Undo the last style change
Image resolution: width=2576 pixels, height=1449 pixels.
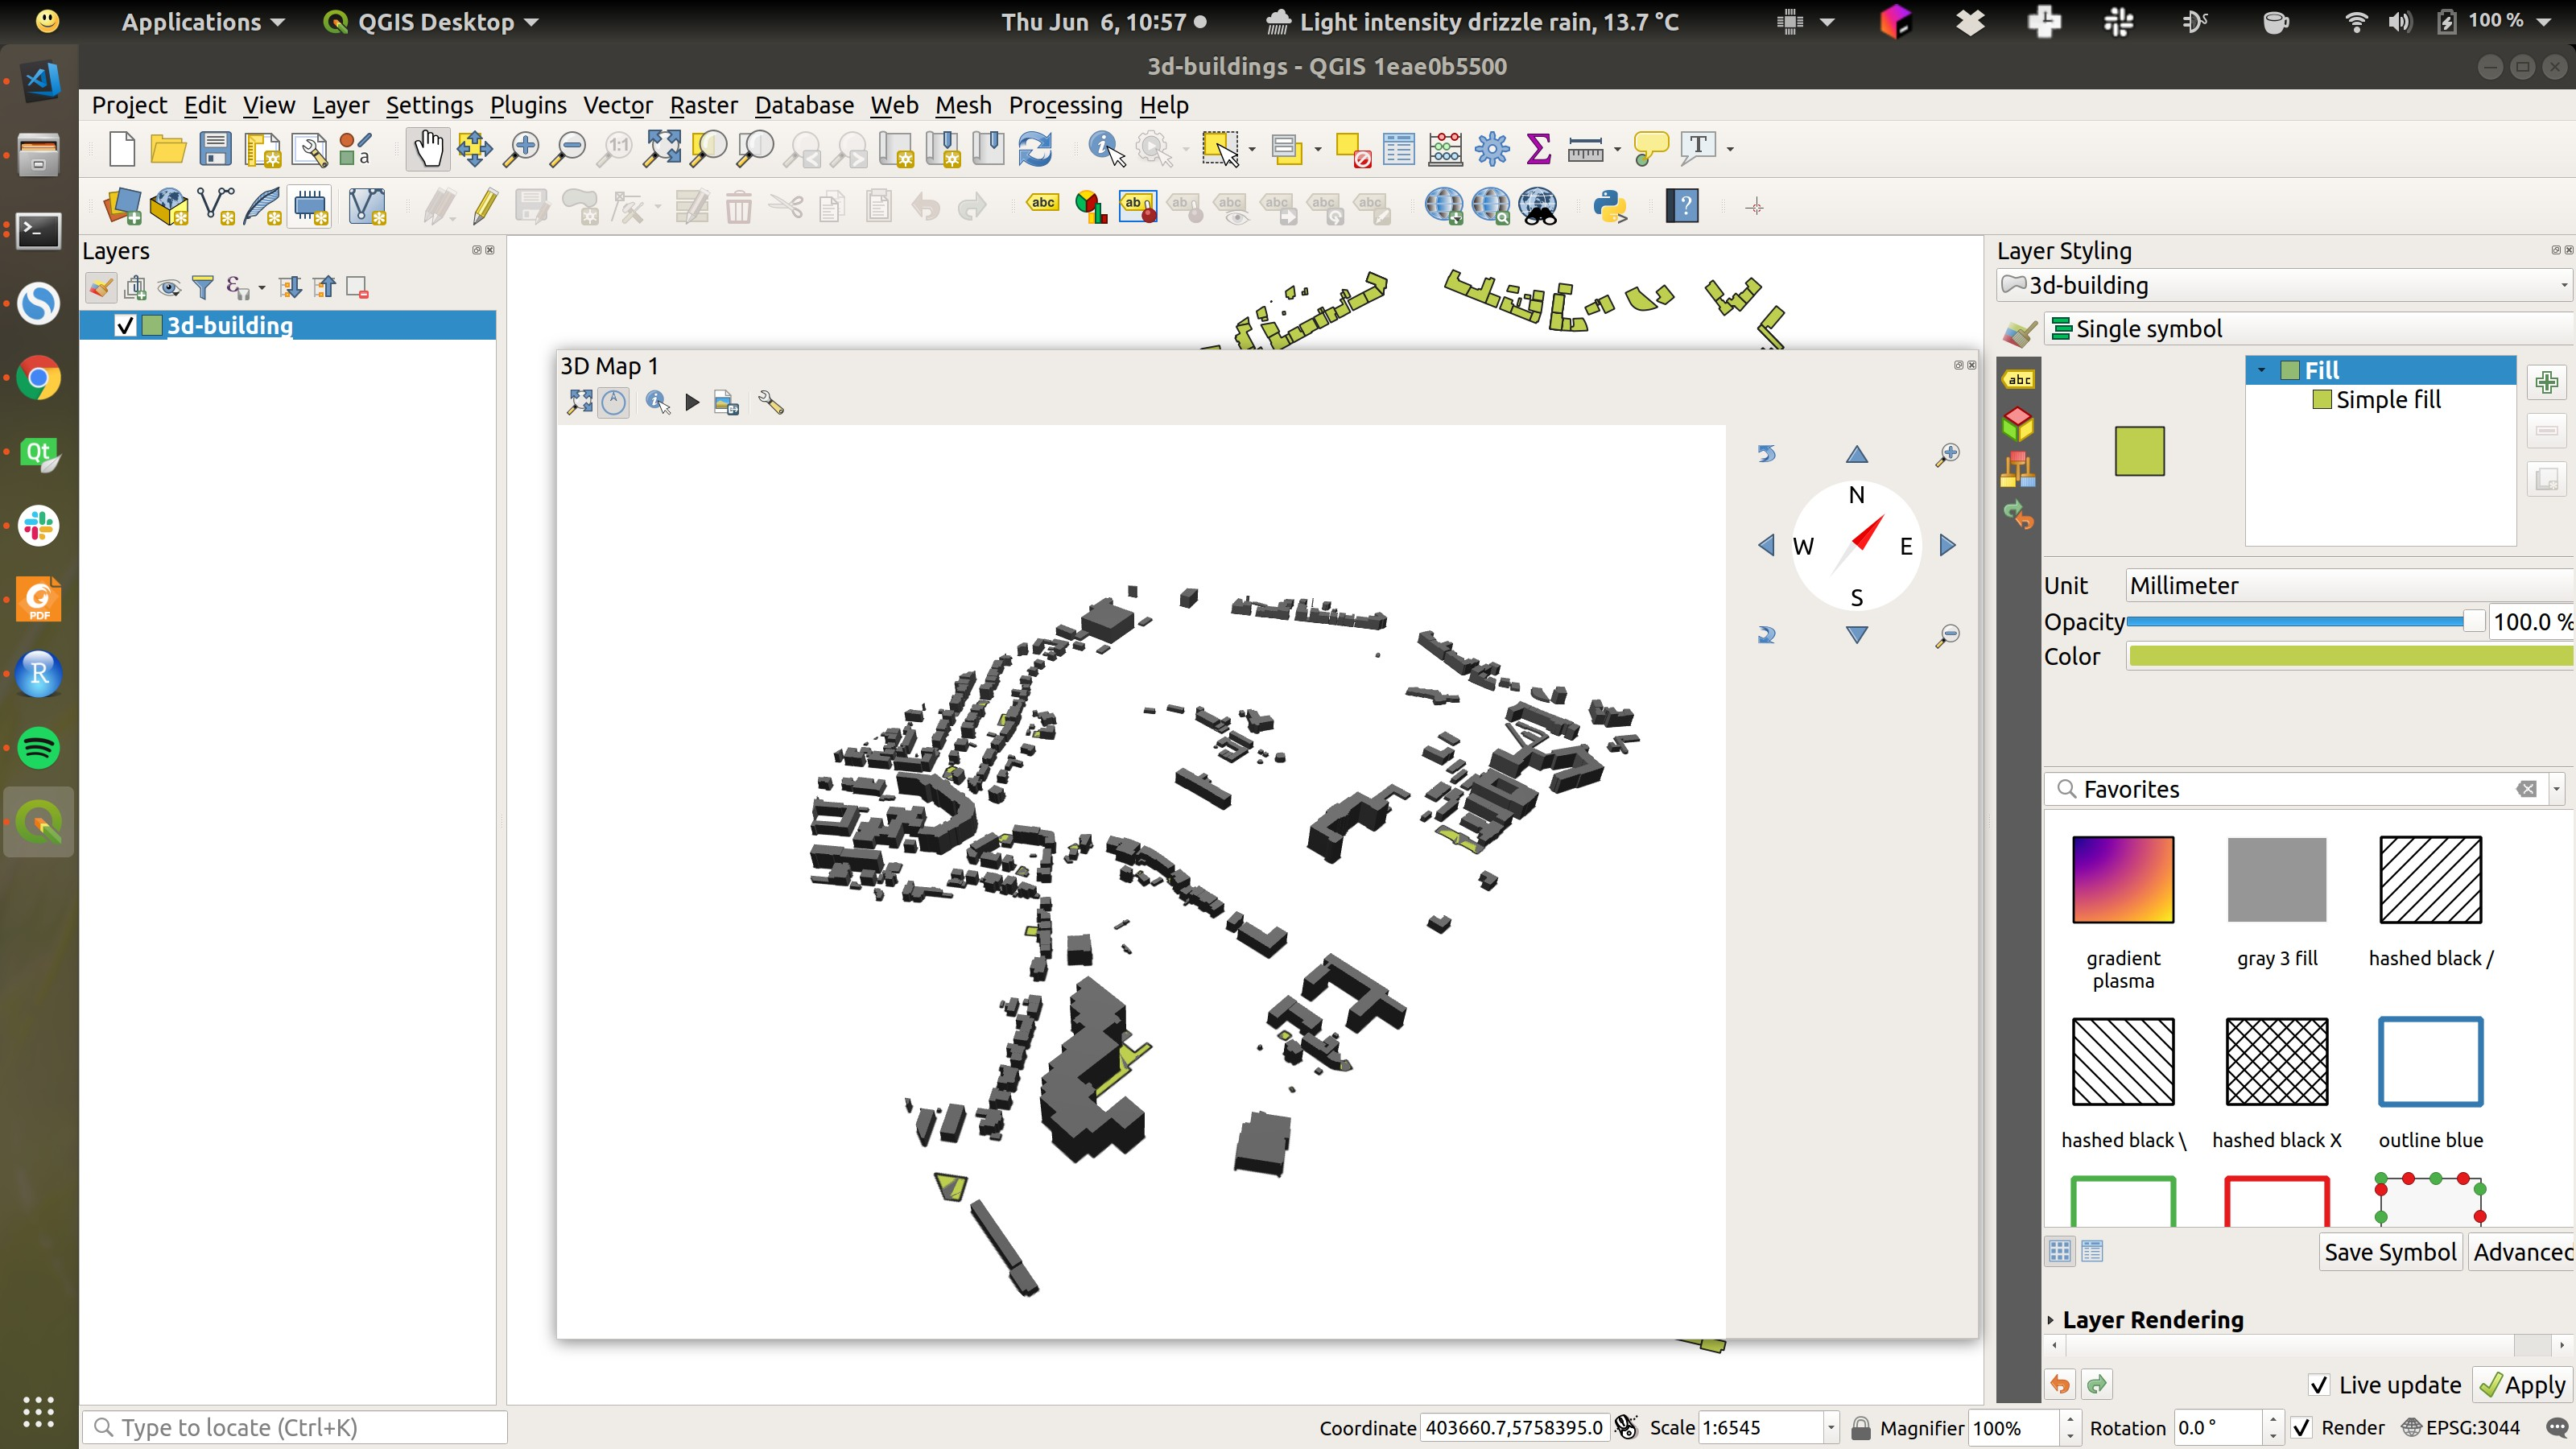[x=2060, y=1386]
